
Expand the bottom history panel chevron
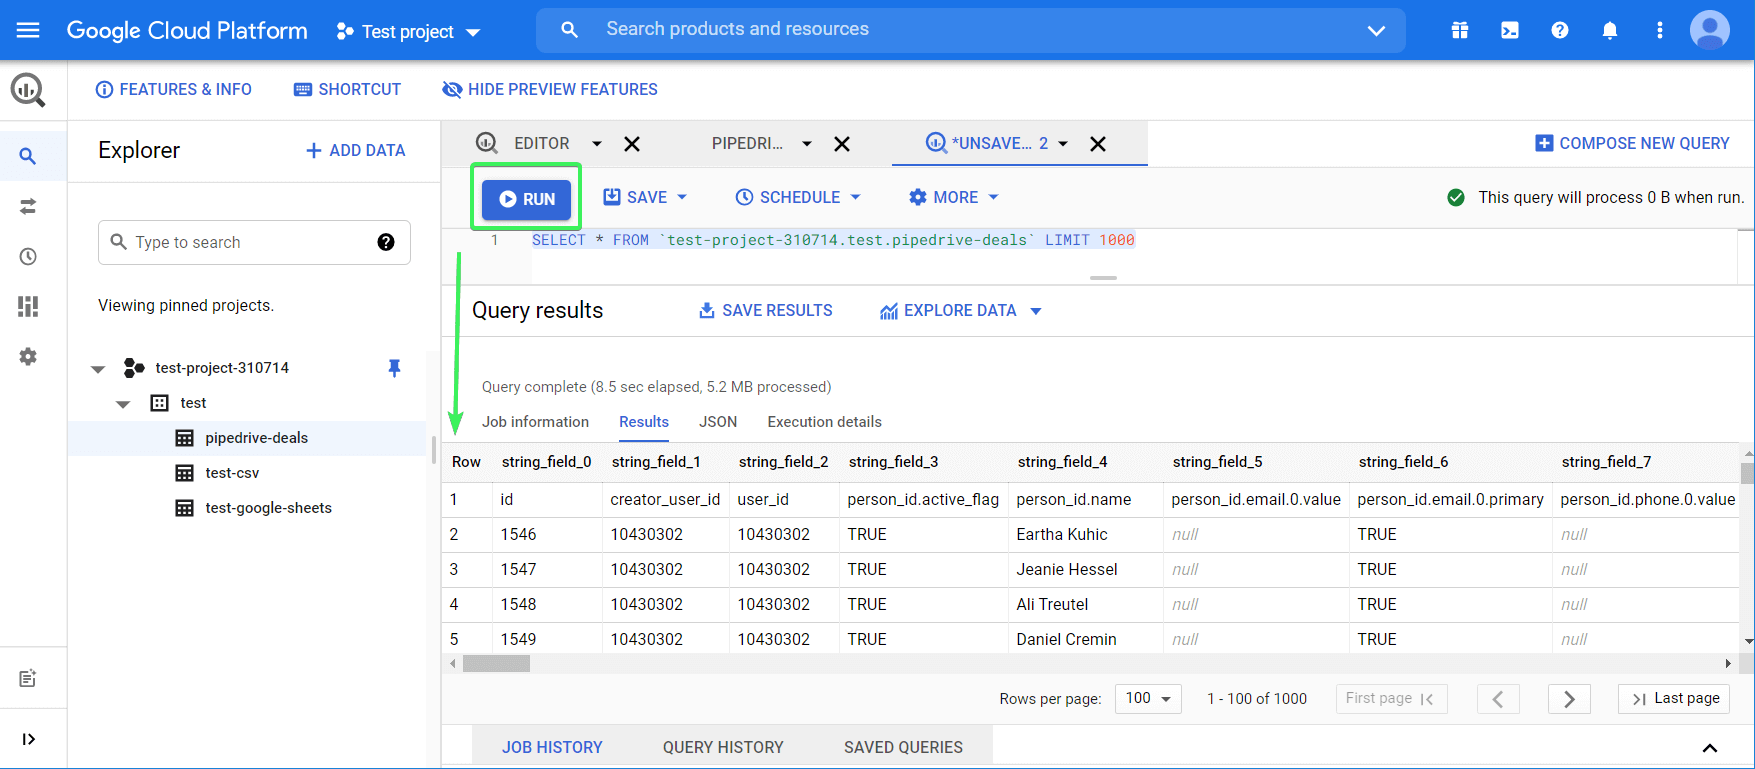pos(1710,748)
